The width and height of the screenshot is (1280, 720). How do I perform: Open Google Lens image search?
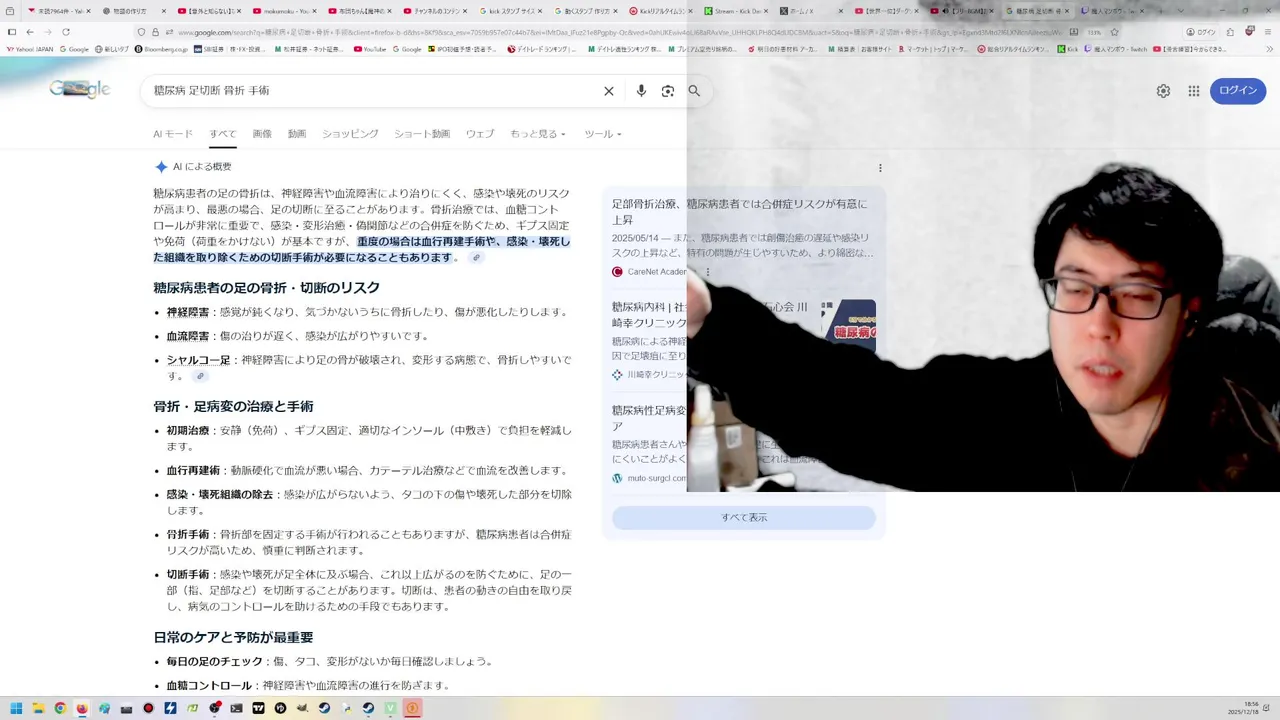668,91
